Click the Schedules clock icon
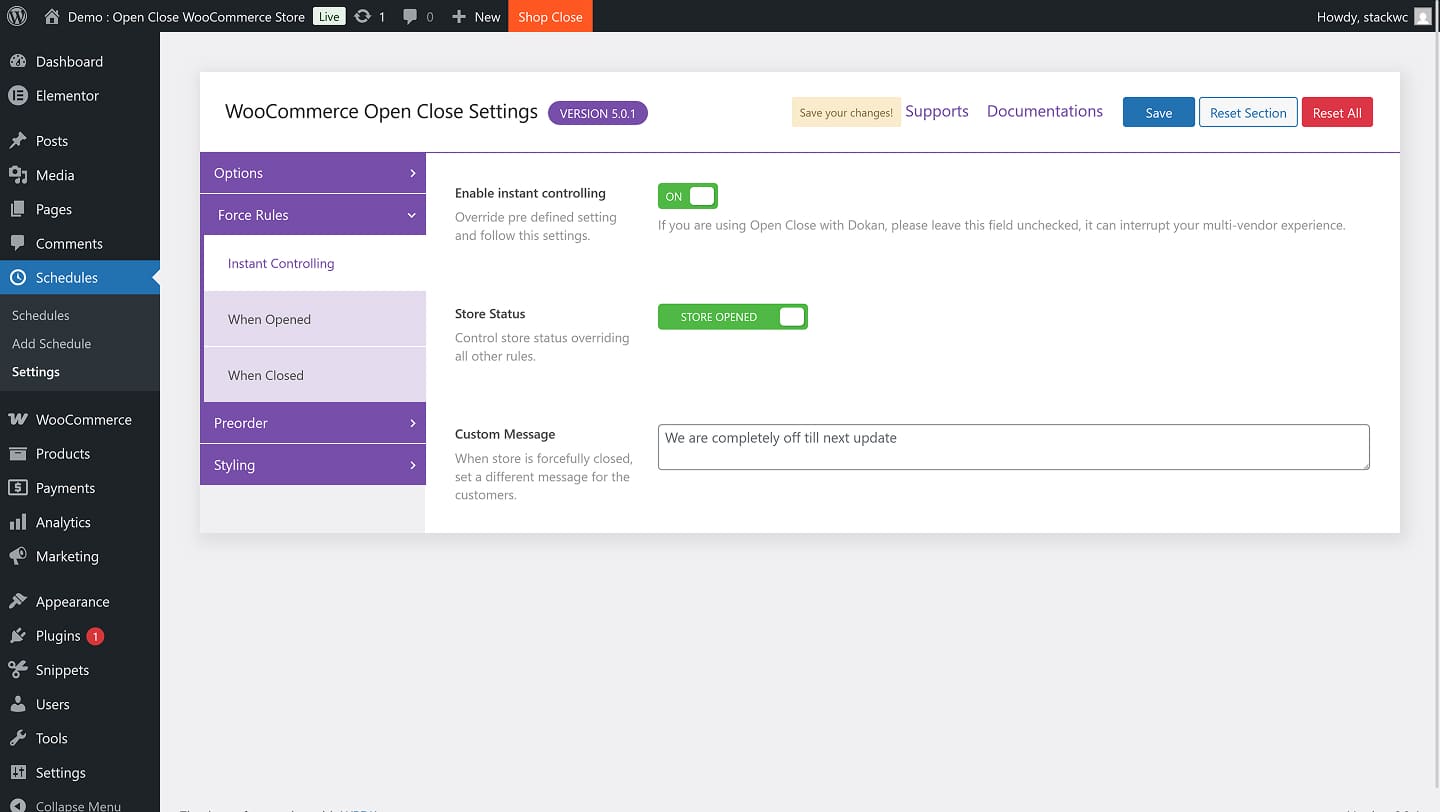1440x812 pixels. coord(18,277)
